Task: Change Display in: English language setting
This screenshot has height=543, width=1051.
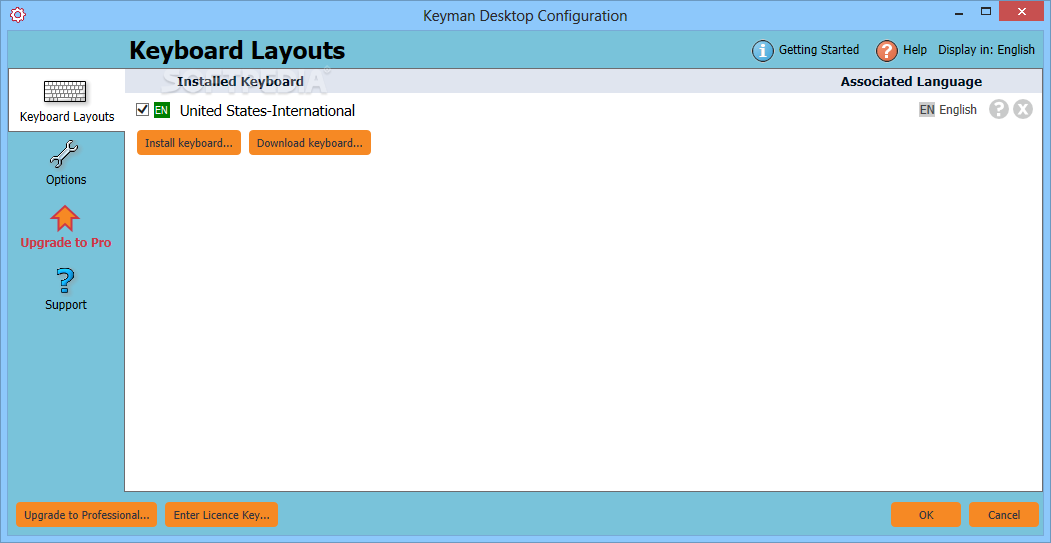Action: [x=987, y=50]
